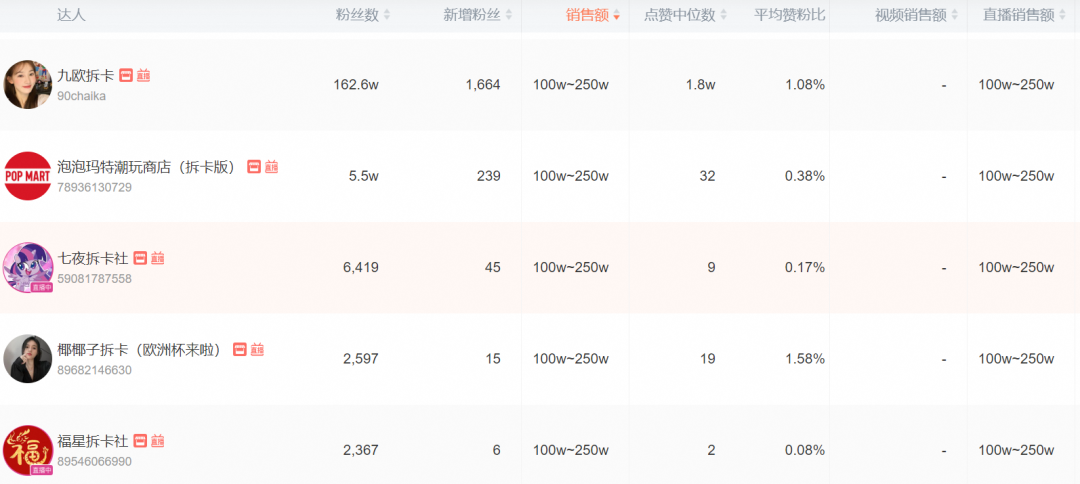Open the 七夜拆卡社 profile name link
This screenshot has height=484, width=1080.
click(x=92, y=258)
